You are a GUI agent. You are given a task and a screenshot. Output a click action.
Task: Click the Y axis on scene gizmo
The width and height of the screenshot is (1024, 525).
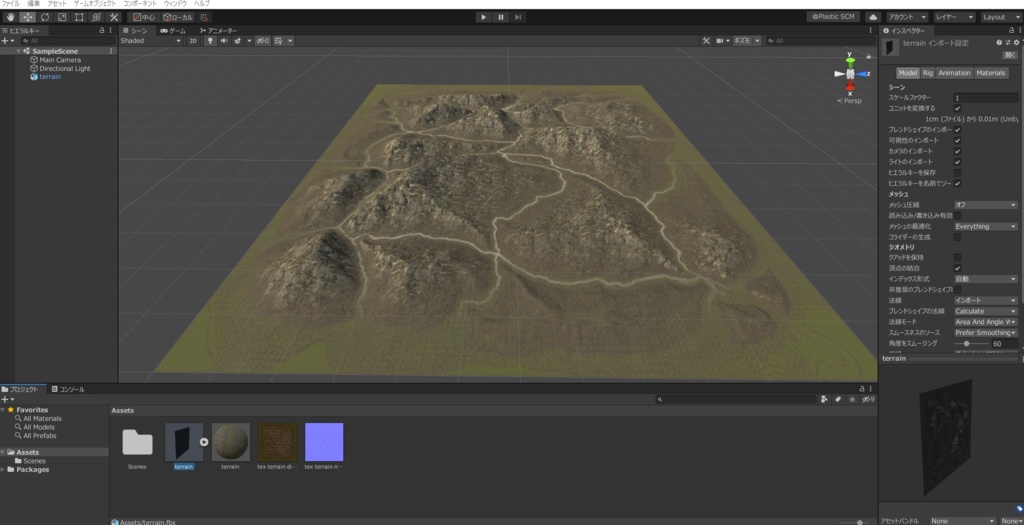[850, 61]
